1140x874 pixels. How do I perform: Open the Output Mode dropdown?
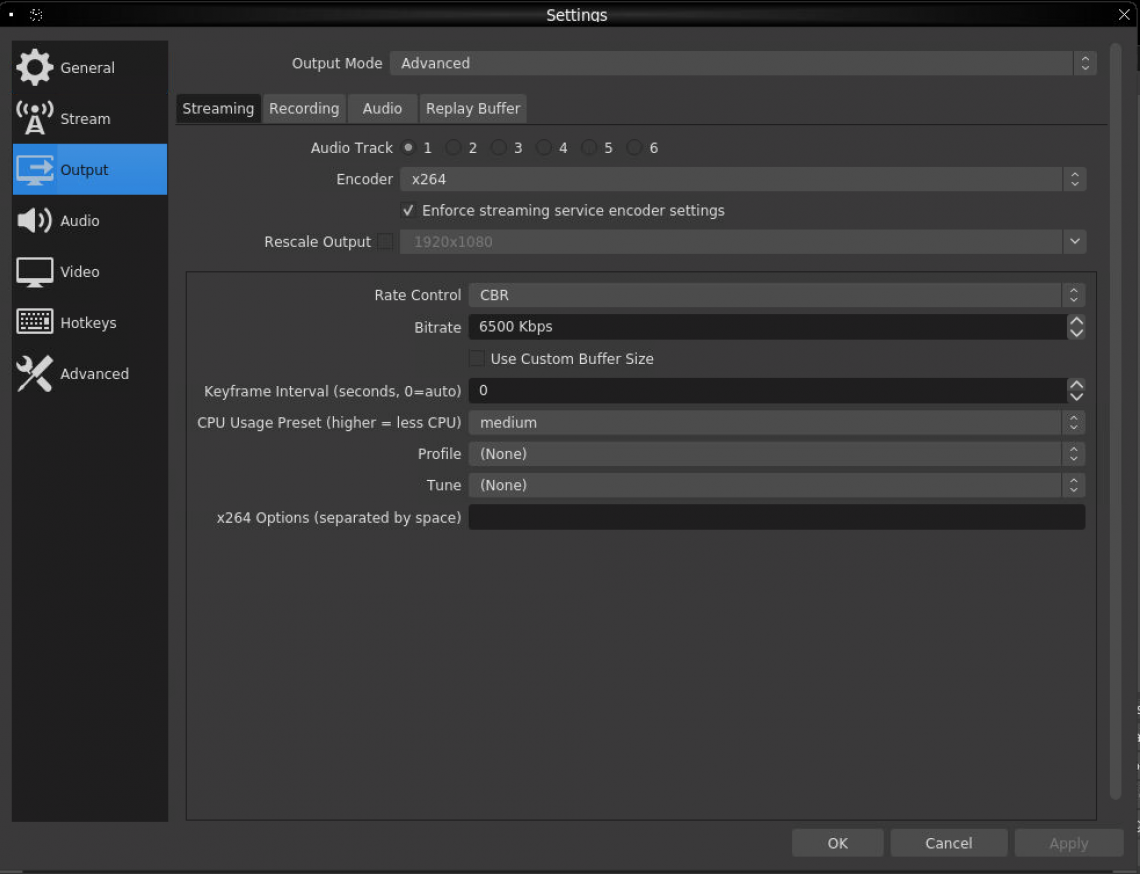[x=742, y=63]
